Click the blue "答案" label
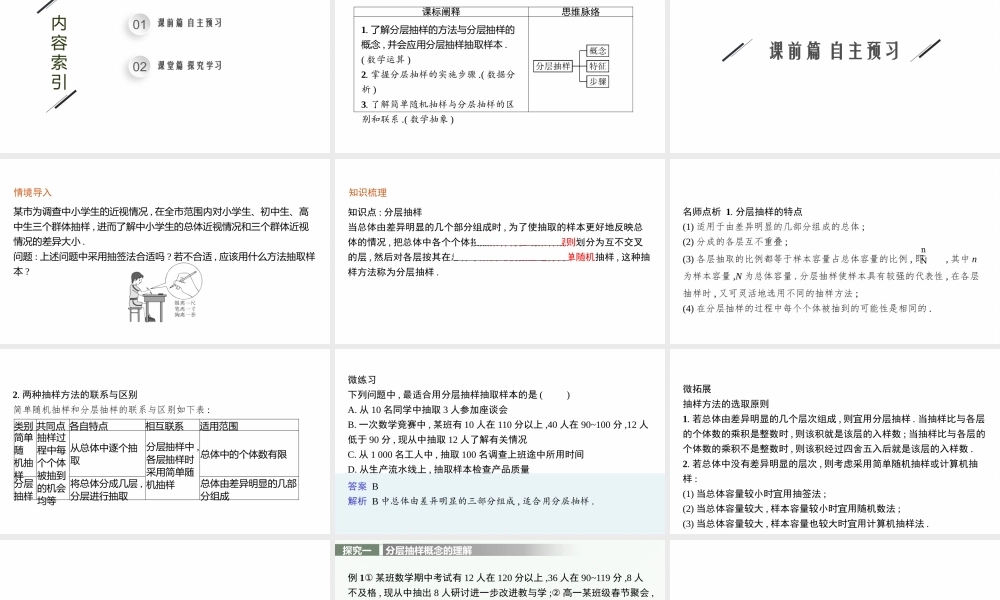The image size is (1000, 600). tap(356, 486)
